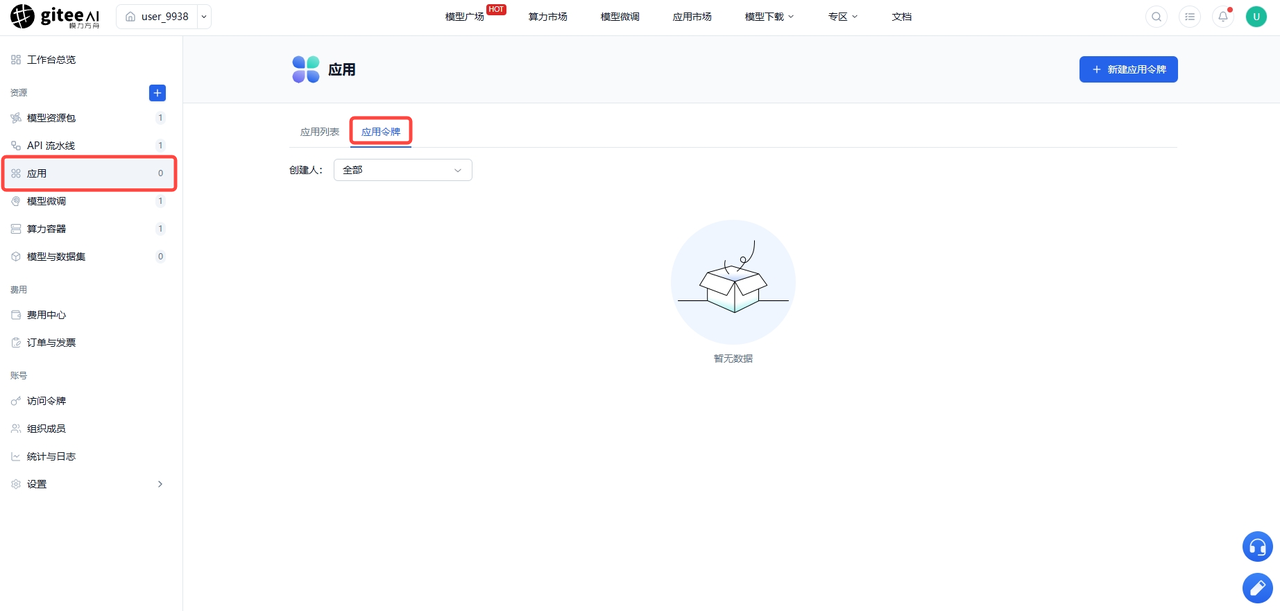Screen dimensions: 1280x611
Task: Click the 新建应用令牌 button
Action: [1128, 69]
